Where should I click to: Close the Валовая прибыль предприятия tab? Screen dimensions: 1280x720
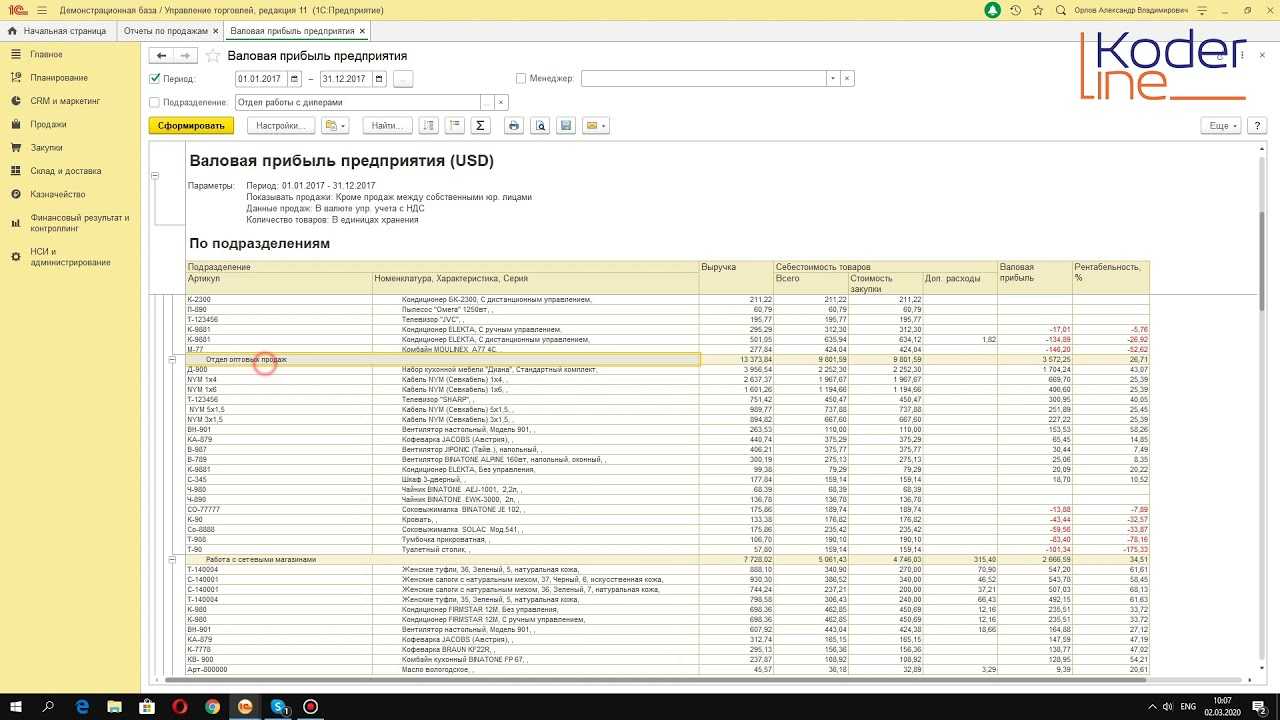[x=363, y=31]
